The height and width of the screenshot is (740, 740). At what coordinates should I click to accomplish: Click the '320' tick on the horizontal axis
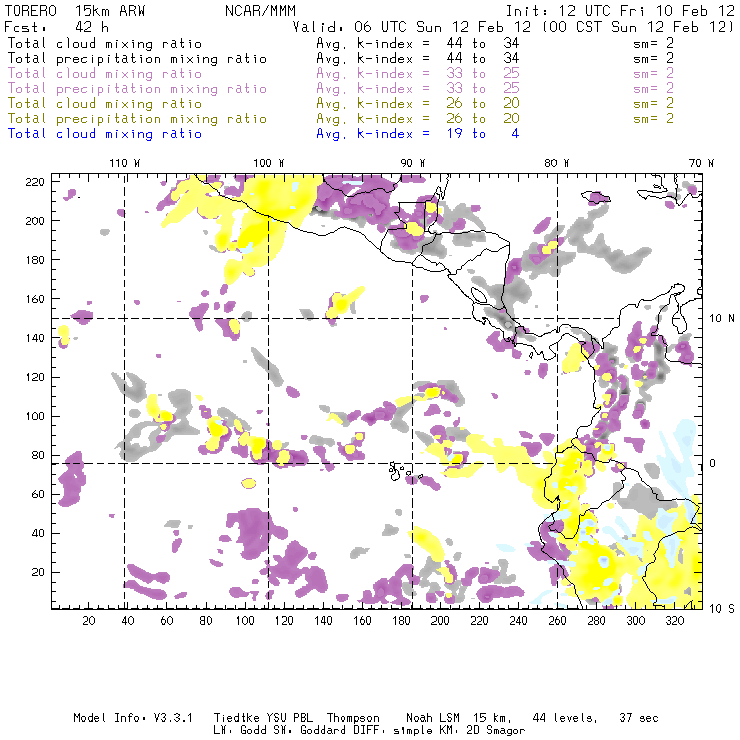pyautogui.click(x=674, y=620)
